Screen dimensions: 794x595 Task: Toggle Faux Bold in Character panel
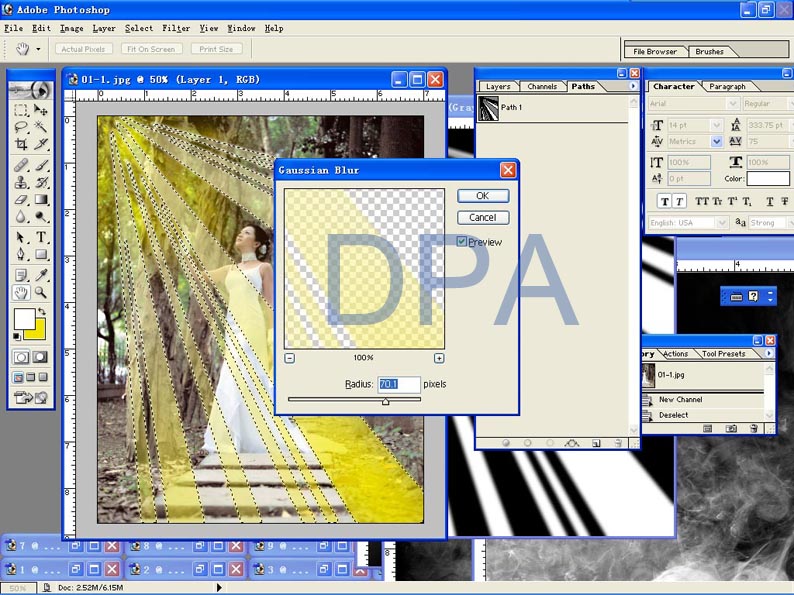[x=665, y=202]
